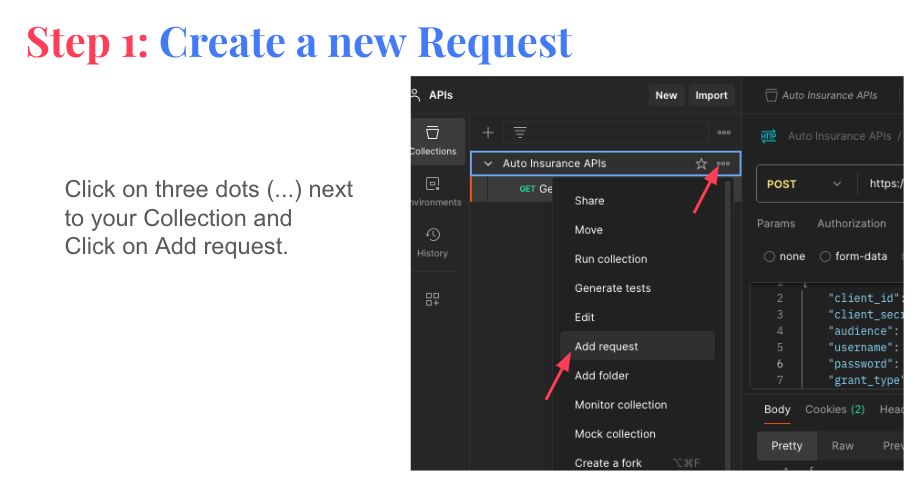This screenshot has width=915, height=500.
Task: Click the New button
Action: click(x=666, y=95)
